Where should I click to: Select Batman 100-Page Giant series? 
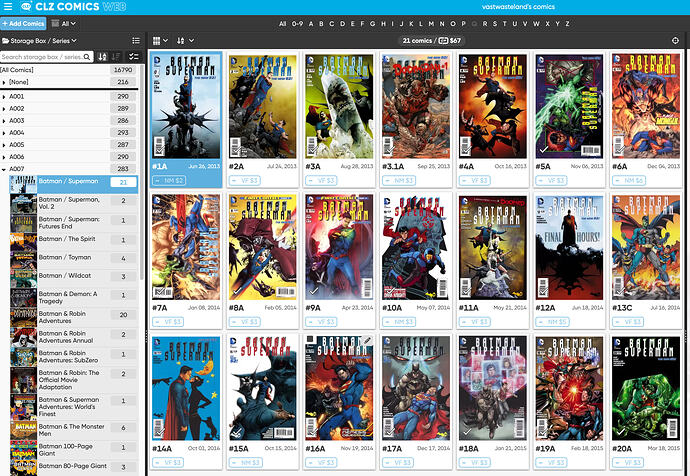[x=74, y=450]
